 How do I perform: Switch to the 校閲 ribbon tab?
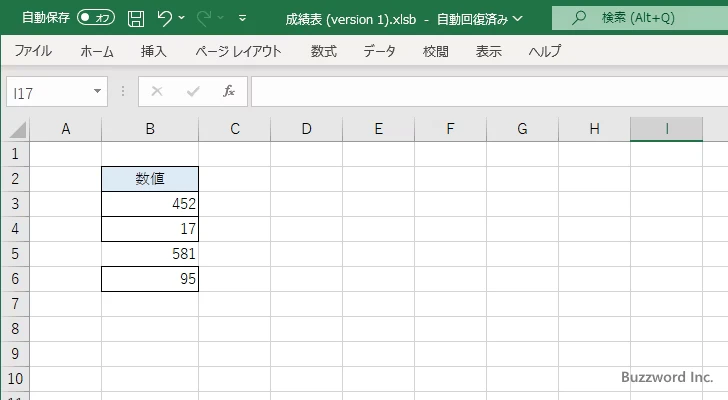(x=436, y=51)
